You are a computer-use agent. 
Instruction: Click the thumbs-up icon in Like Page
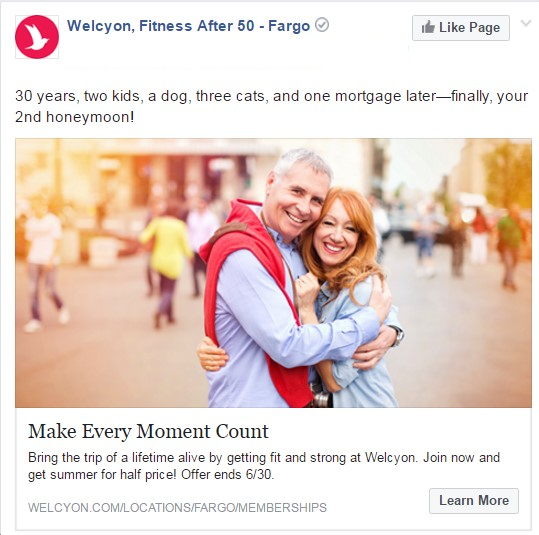428,27
